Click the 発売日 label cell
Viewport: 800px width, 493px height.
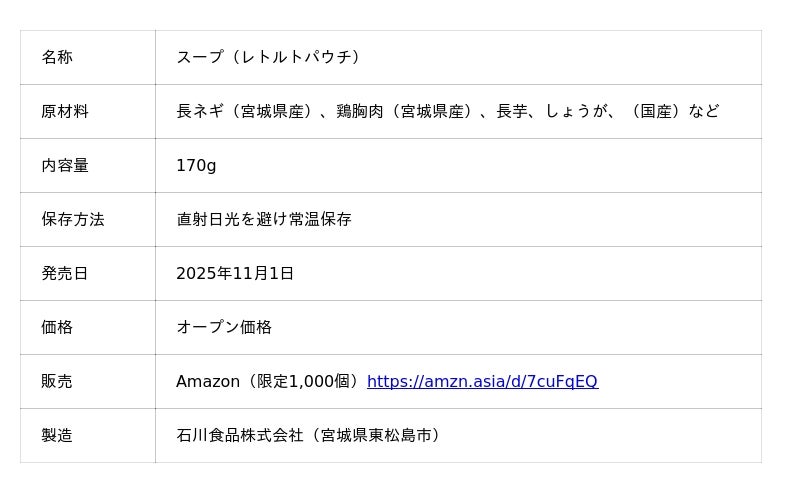65,273
